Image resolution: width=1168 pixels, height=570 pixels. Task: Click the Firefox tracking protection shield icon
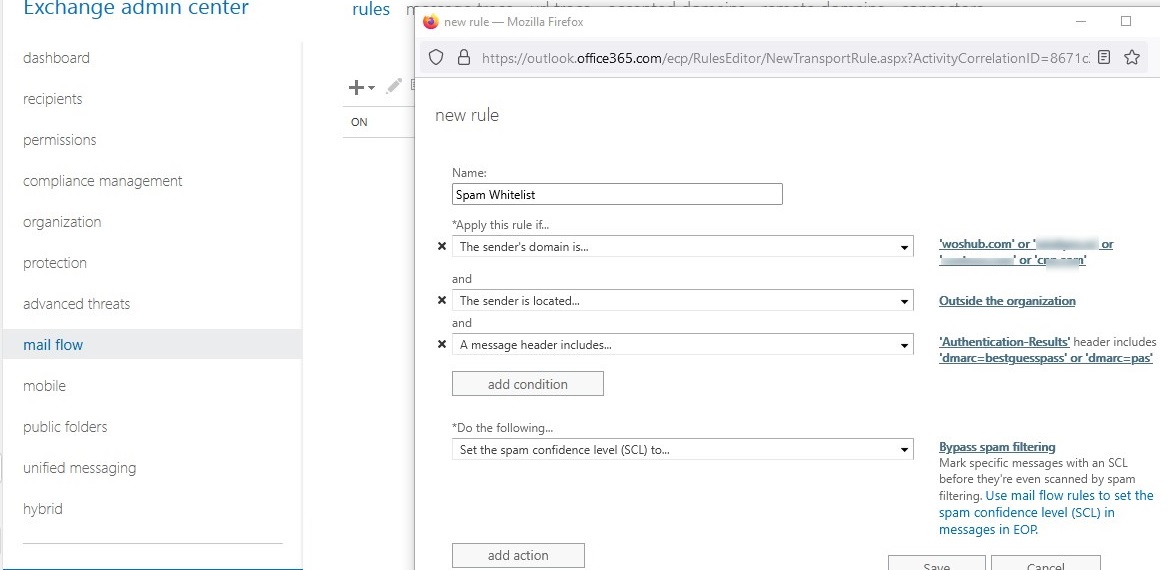pyautogui.click(x=436, y=58)
